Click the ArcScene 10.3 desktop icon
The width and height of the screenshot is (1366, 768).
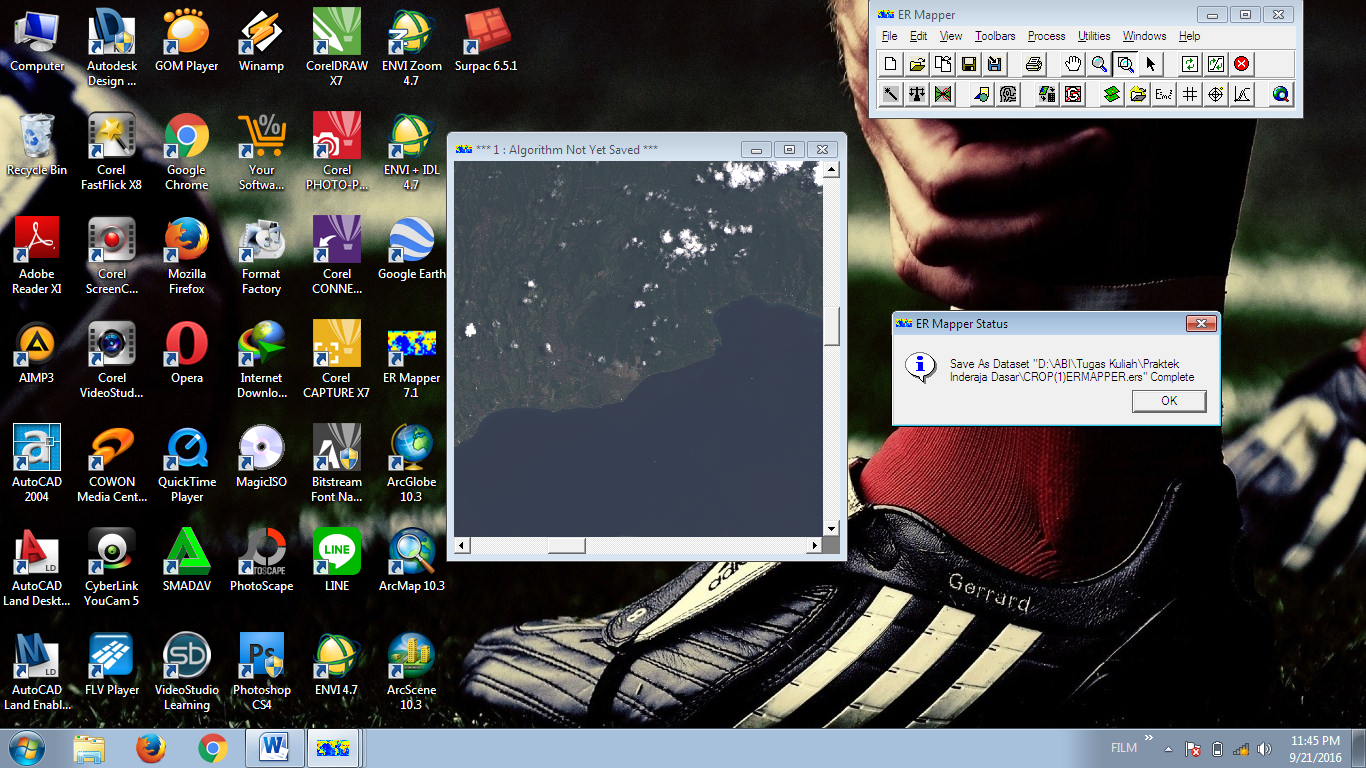tap(411, 670)
